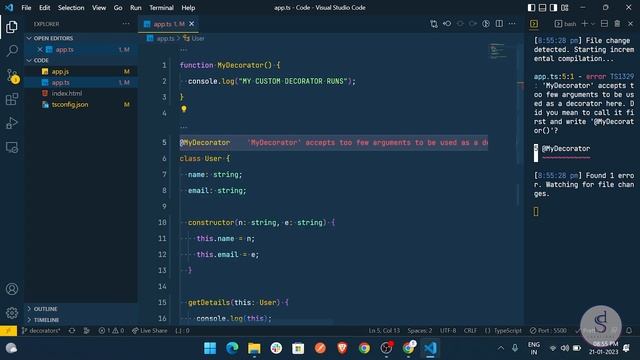The height and width of the screenshot is (360, 640).
Task: Click Live Share in status bar
Action: pyautogui.click(x=149, y=331)
